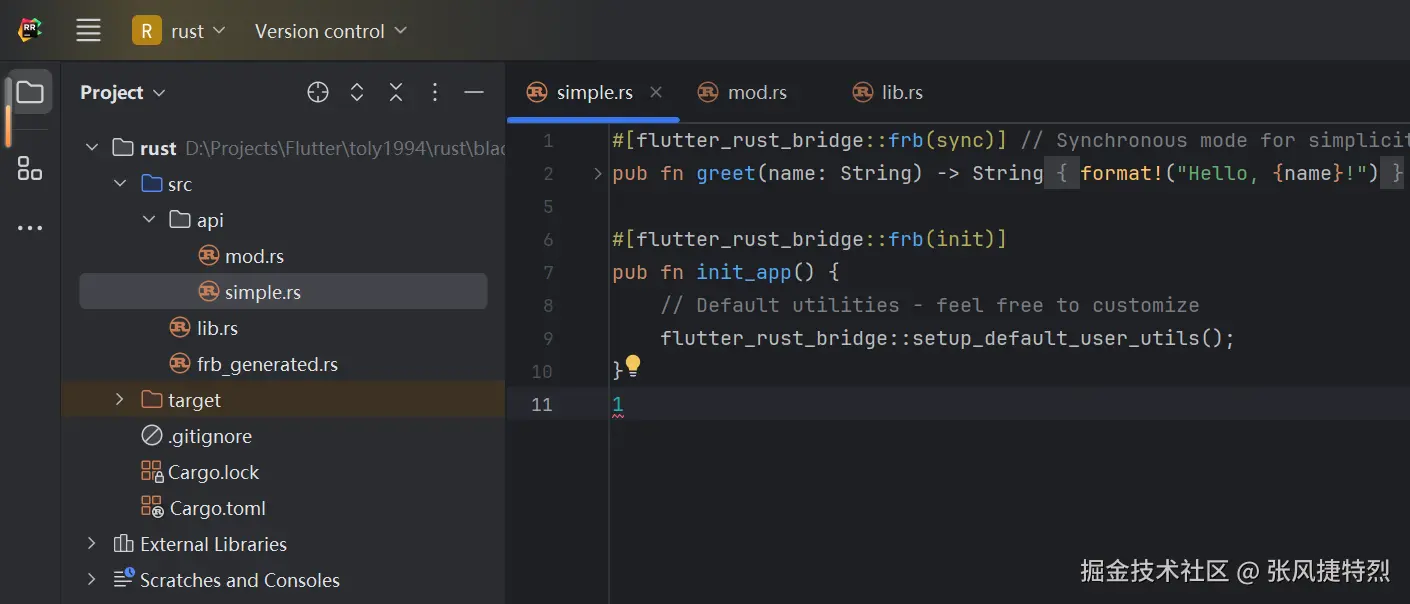Unfold the greet function fold arrow
The image size is (1410, 604).
[597, 174]
